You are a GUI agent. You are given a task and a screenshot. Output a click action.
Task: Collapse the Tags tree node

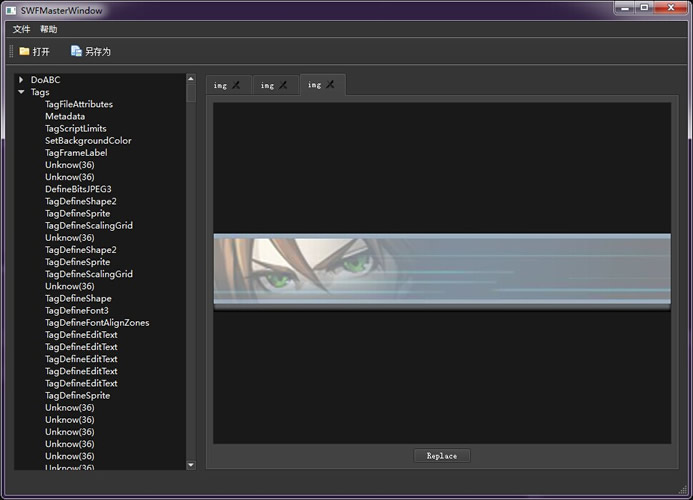click(21, 92)
